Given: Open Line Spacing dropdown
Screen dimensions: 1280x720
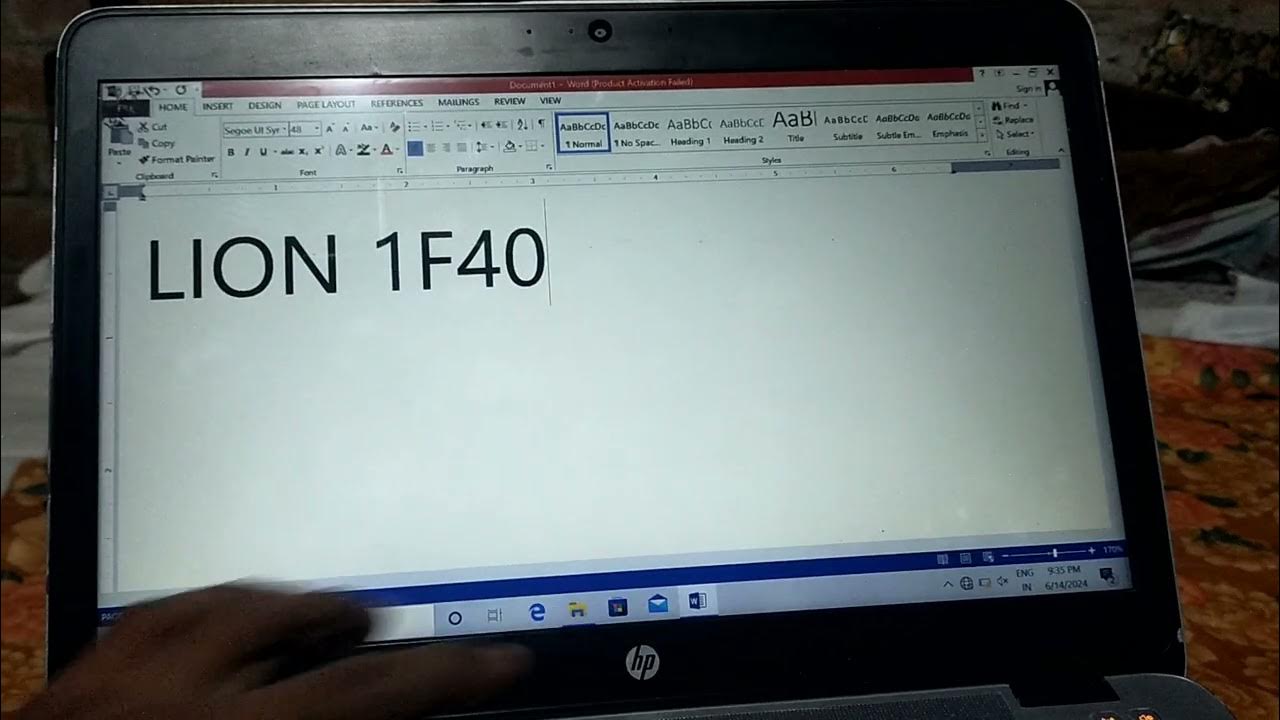Looking at the screenshot, I should [x=484, y=147].
